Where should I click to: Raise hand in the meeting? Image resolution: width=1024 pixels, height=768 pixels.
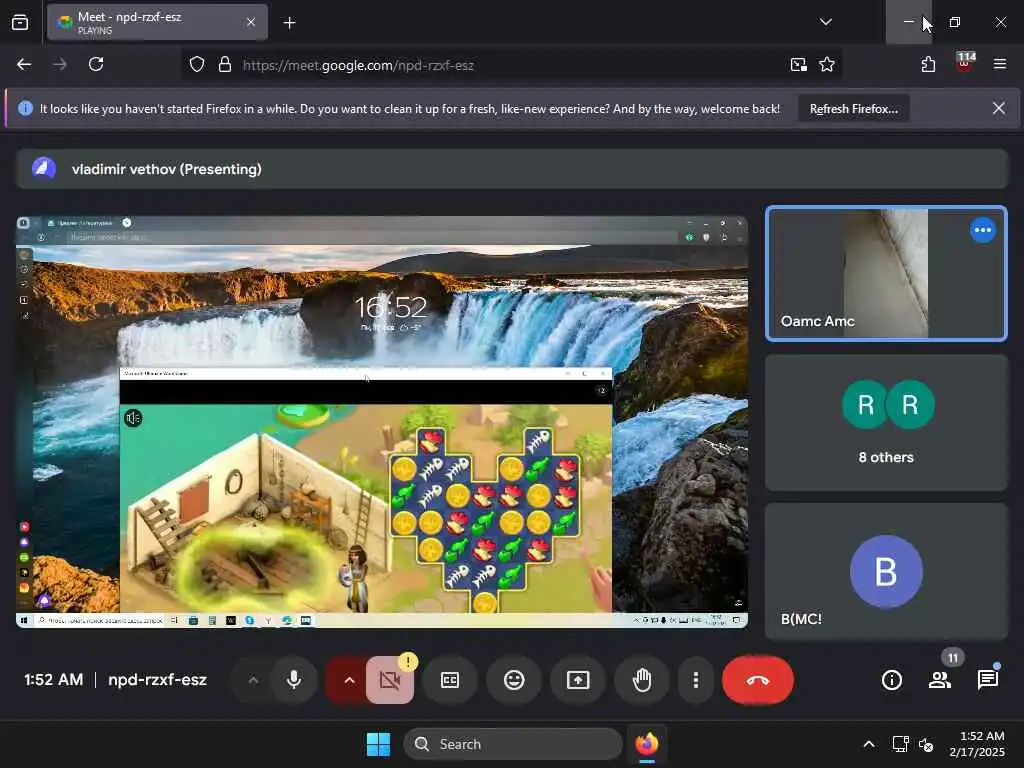642,680
